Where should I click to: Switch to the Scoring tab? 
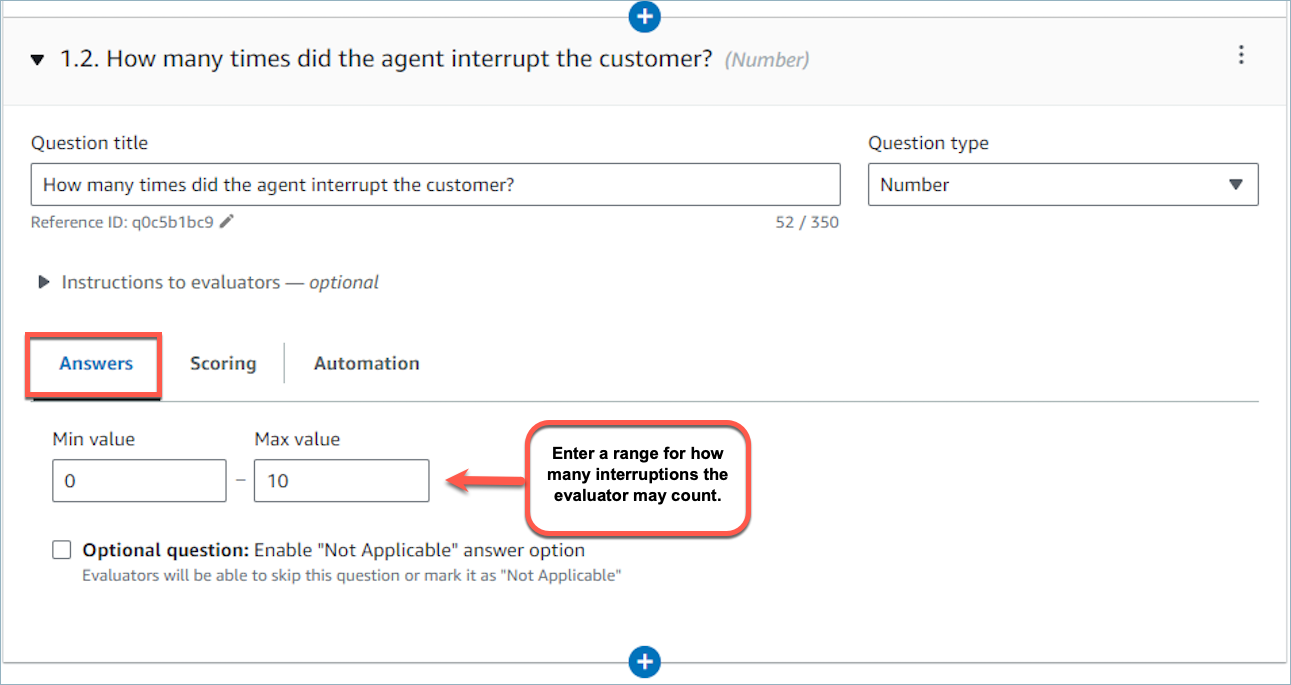223,364
